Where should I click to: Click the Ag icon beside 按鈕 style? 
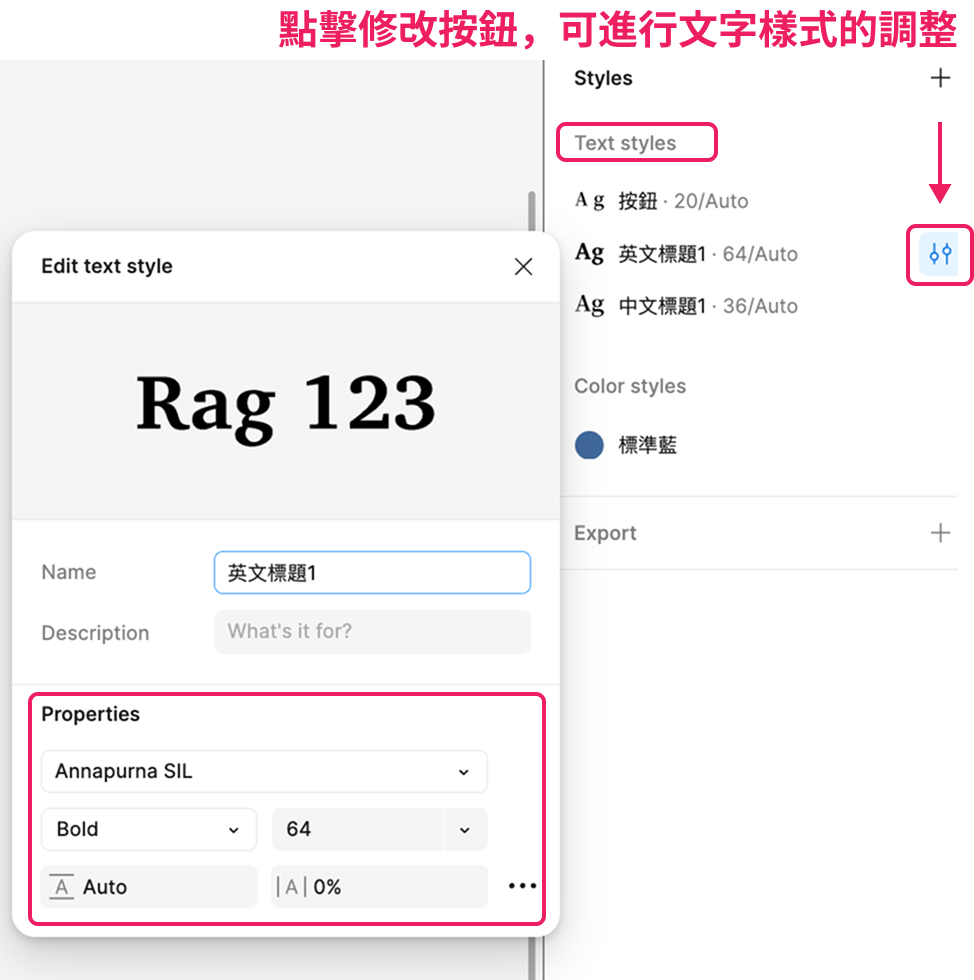(590, 201)
